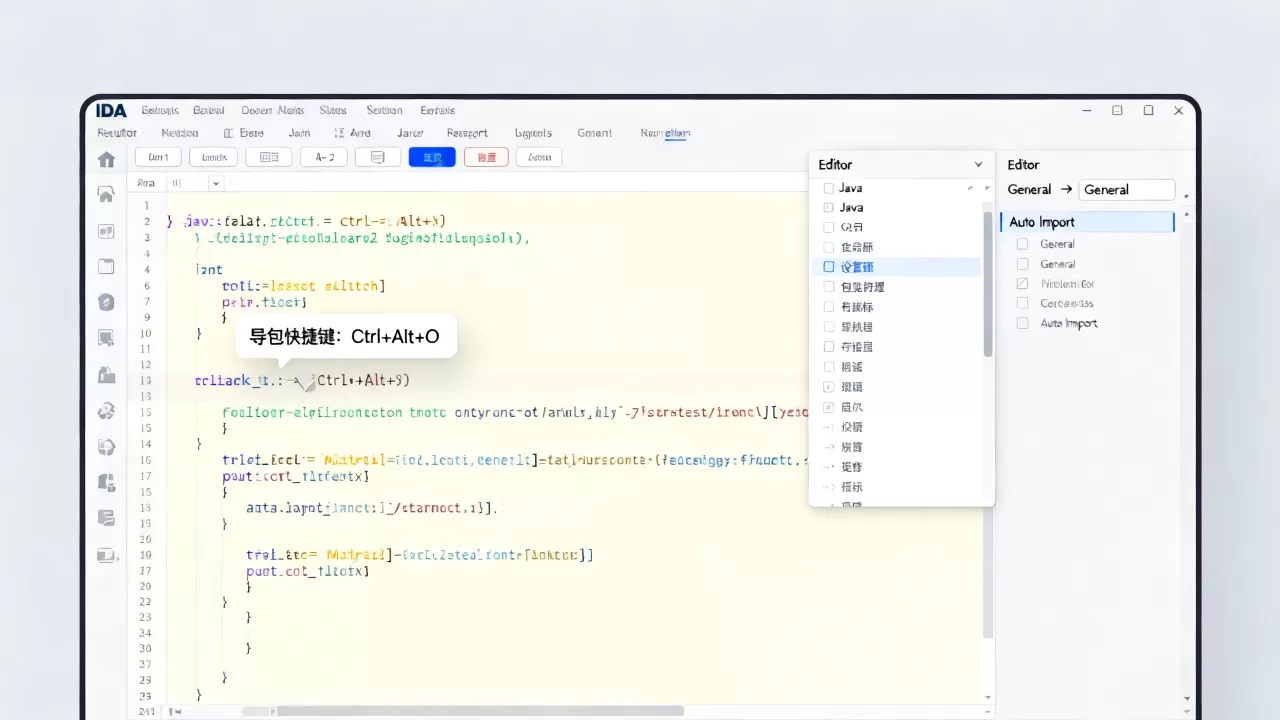Click scroll-down arrow of right settings panel
This screenshot has width=1280, height=720.
1187,699
